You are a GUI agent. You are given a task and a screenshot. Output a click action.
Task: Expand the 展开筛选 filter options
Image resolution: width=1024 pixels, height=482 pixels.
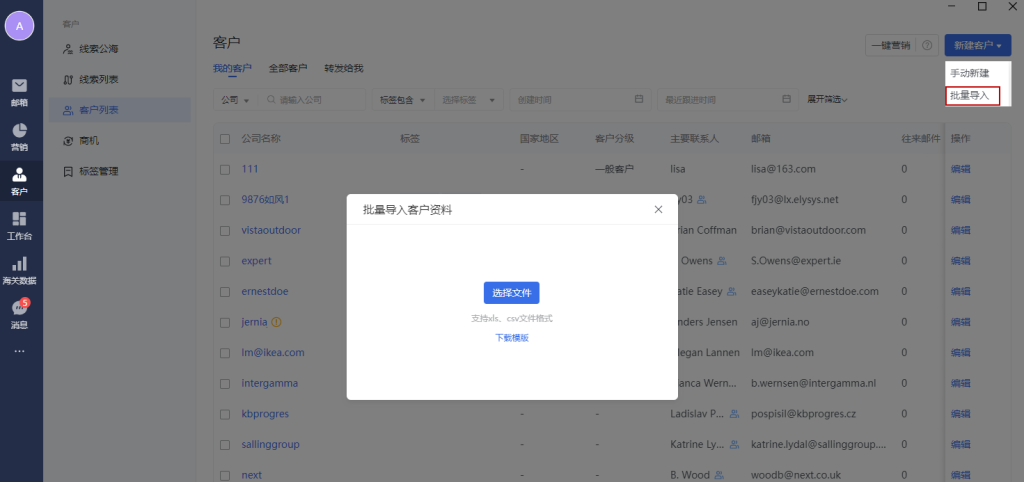coord(827,99)
